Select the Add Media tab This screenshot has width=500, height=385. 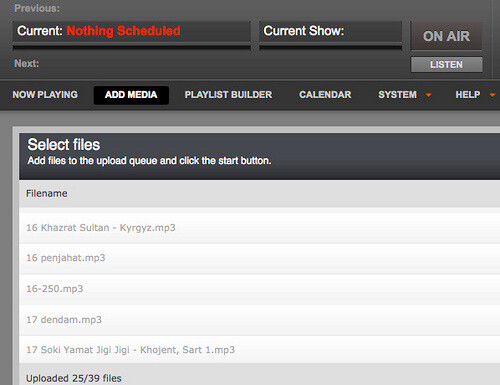click(131, 95)
